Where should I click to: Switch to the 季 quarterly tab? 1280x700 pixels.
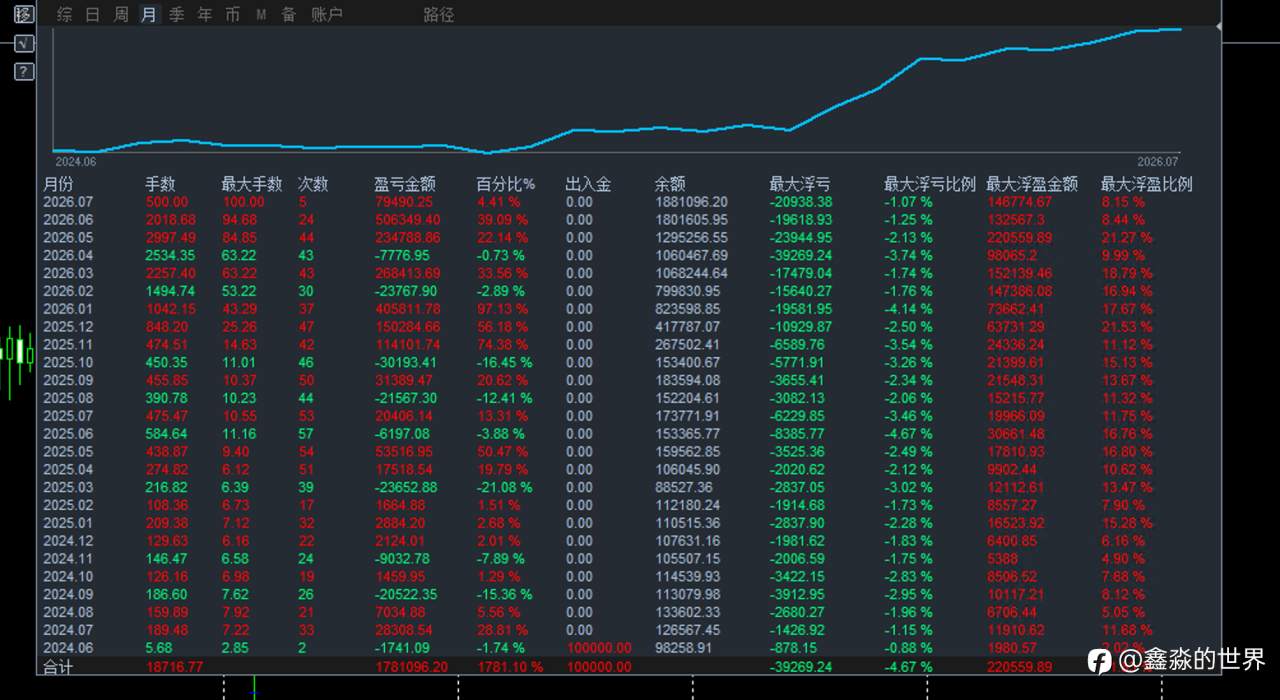click(x=177, y=15)
